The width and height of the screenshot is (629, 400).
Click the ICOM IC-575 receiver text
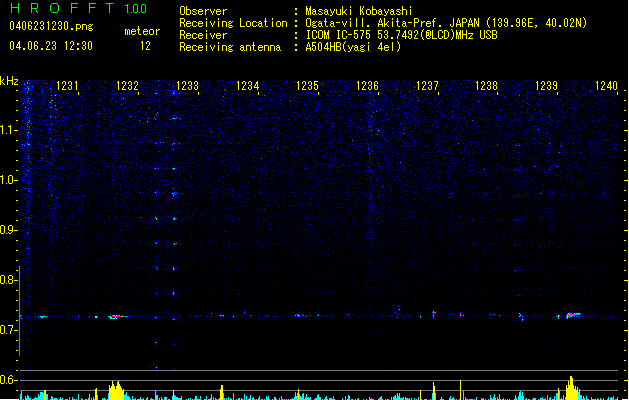point(401,35)
